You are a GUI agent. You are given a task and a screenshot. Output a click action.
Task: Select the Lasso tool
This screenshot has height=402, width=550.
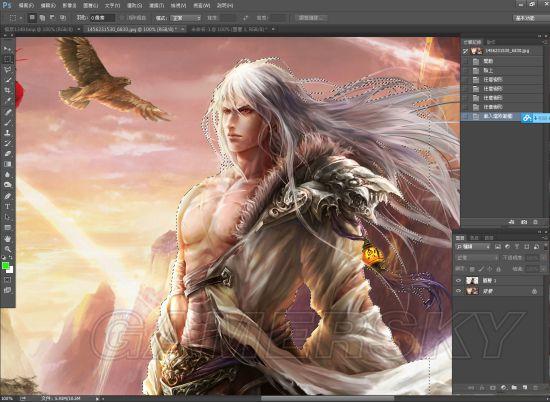(7, 70)
